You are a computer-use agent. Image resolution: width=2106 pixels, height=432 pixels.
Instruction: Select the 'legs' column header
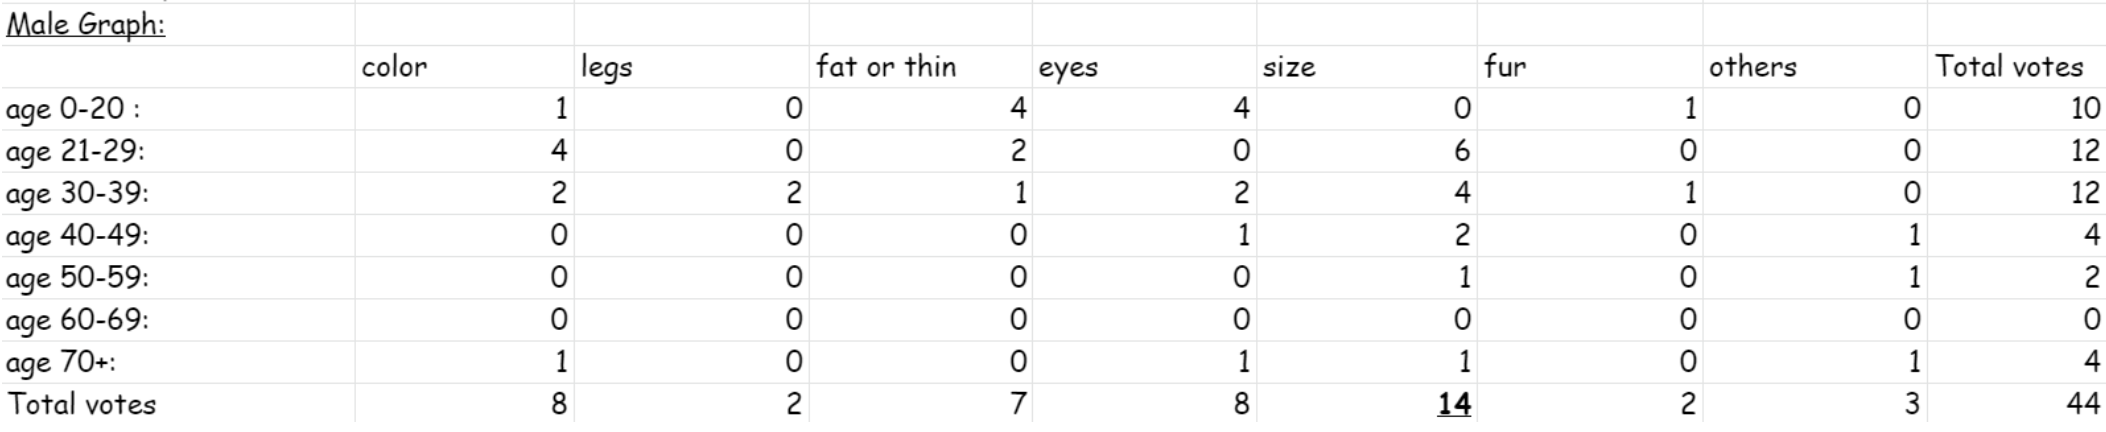(606, 67)
